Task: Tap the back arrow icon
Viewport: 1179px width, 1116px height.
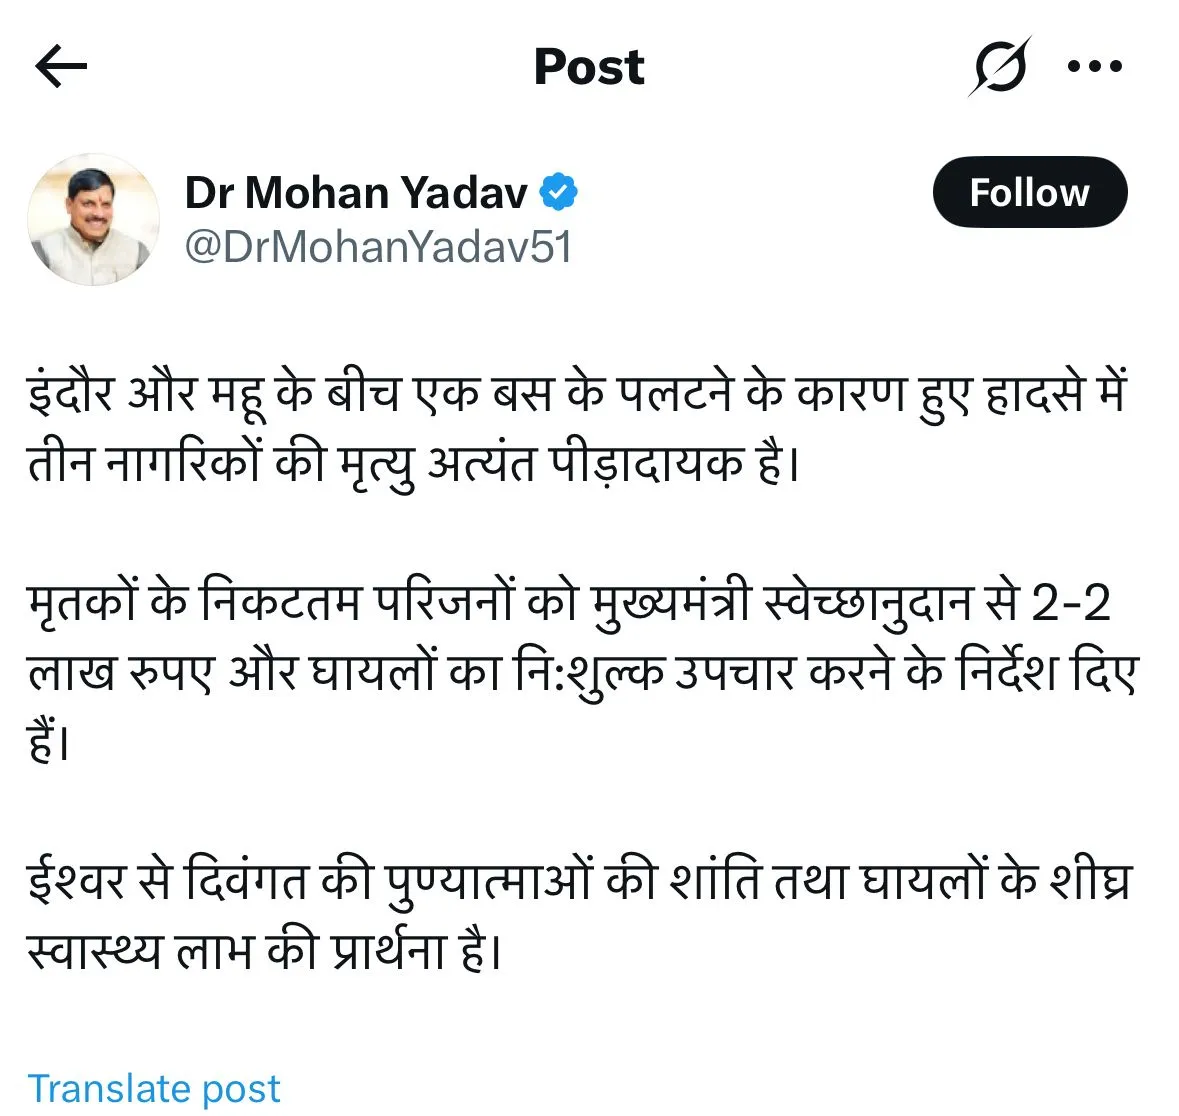Action: click(61, 67)
